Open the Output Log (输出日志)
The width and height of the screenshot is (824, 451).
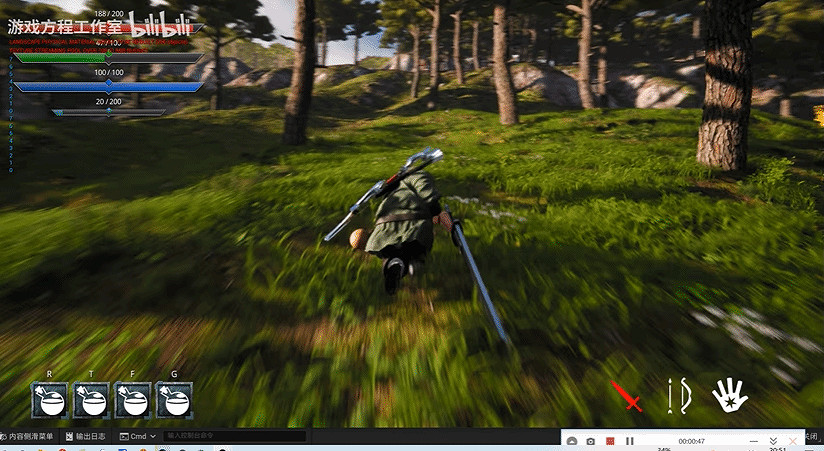click(88, 437)
